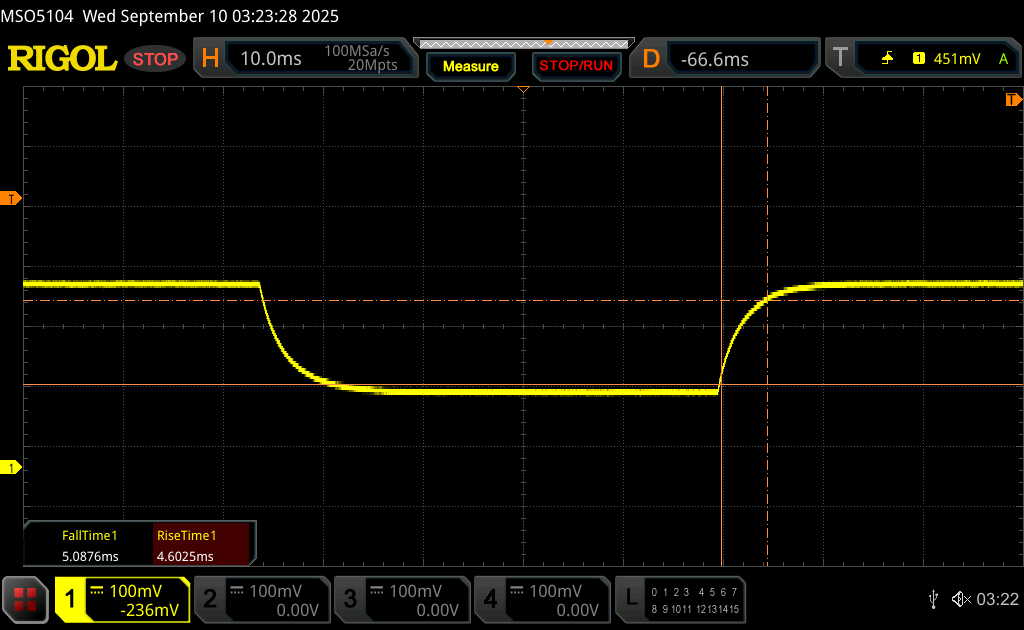The height and width of the screenshot is (630, 1024).
Task: Open the red function navigation menu icon
Action: pyautogui.click(x=25, y=598)
